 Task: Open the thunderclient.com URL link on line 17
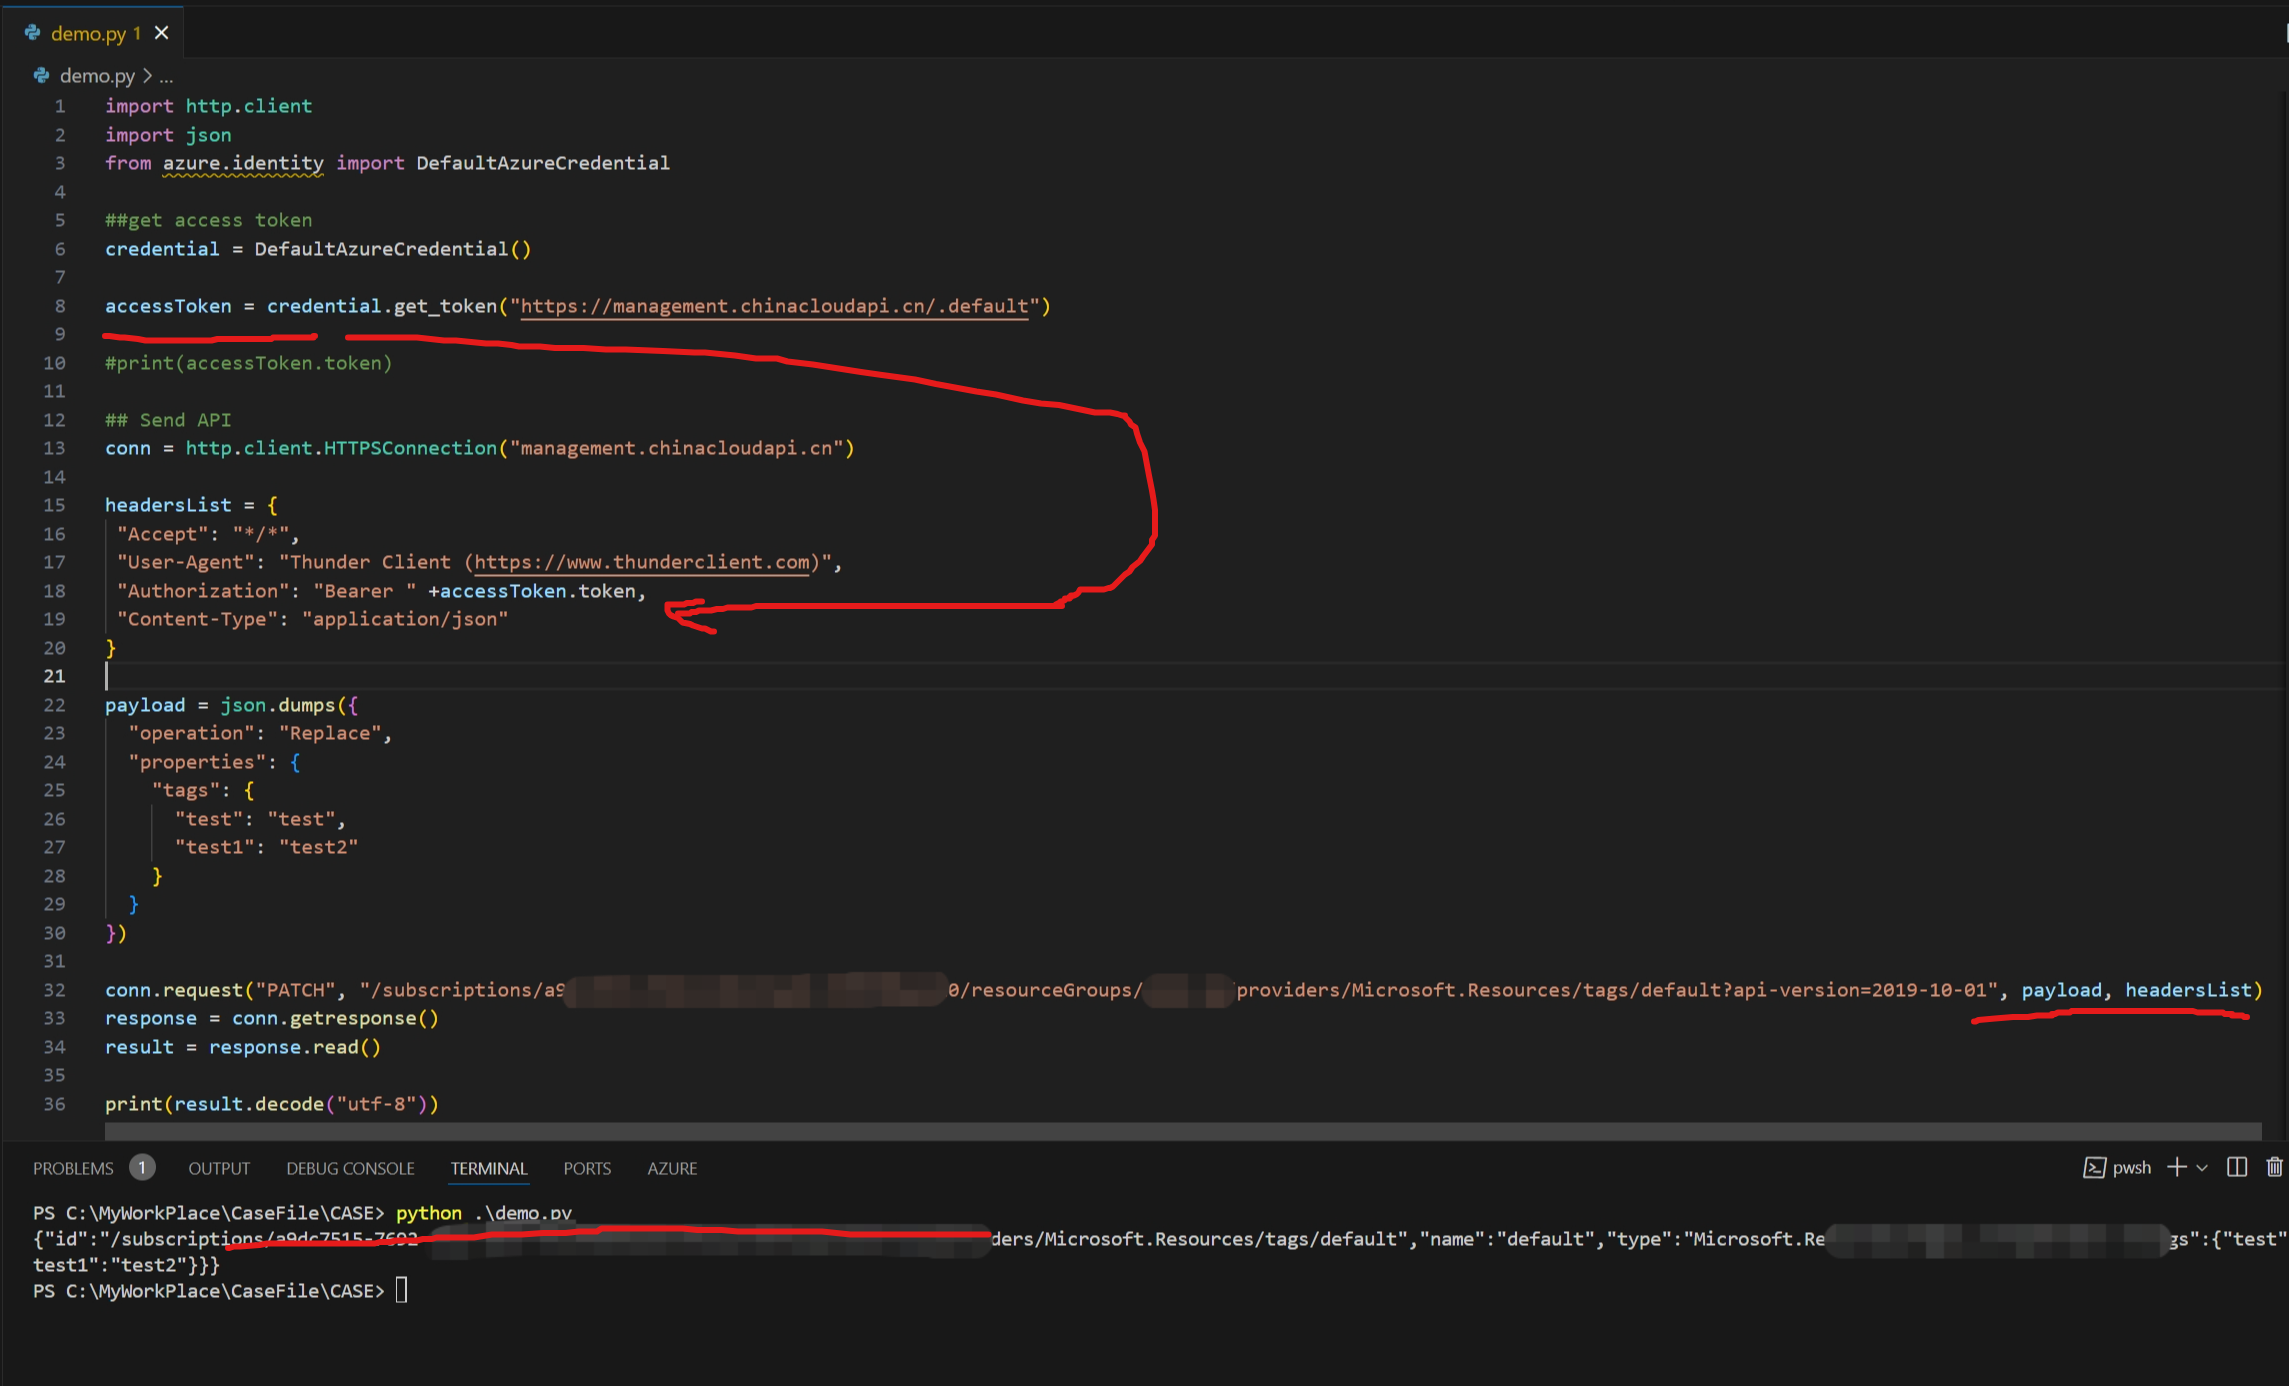click(641, 562)
